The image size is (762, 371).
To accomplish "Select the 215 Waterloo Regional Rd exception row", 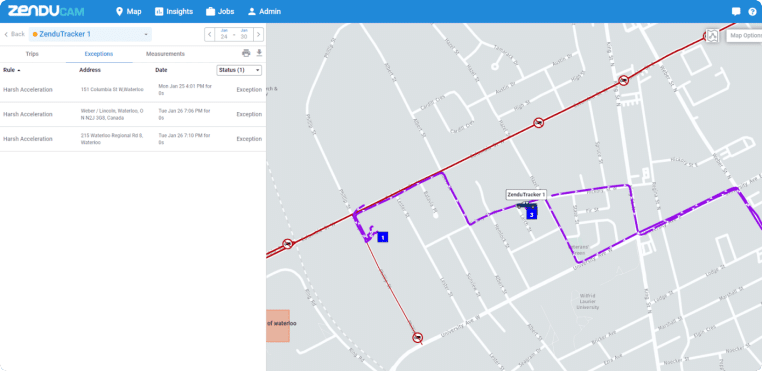I will [133, 139].
